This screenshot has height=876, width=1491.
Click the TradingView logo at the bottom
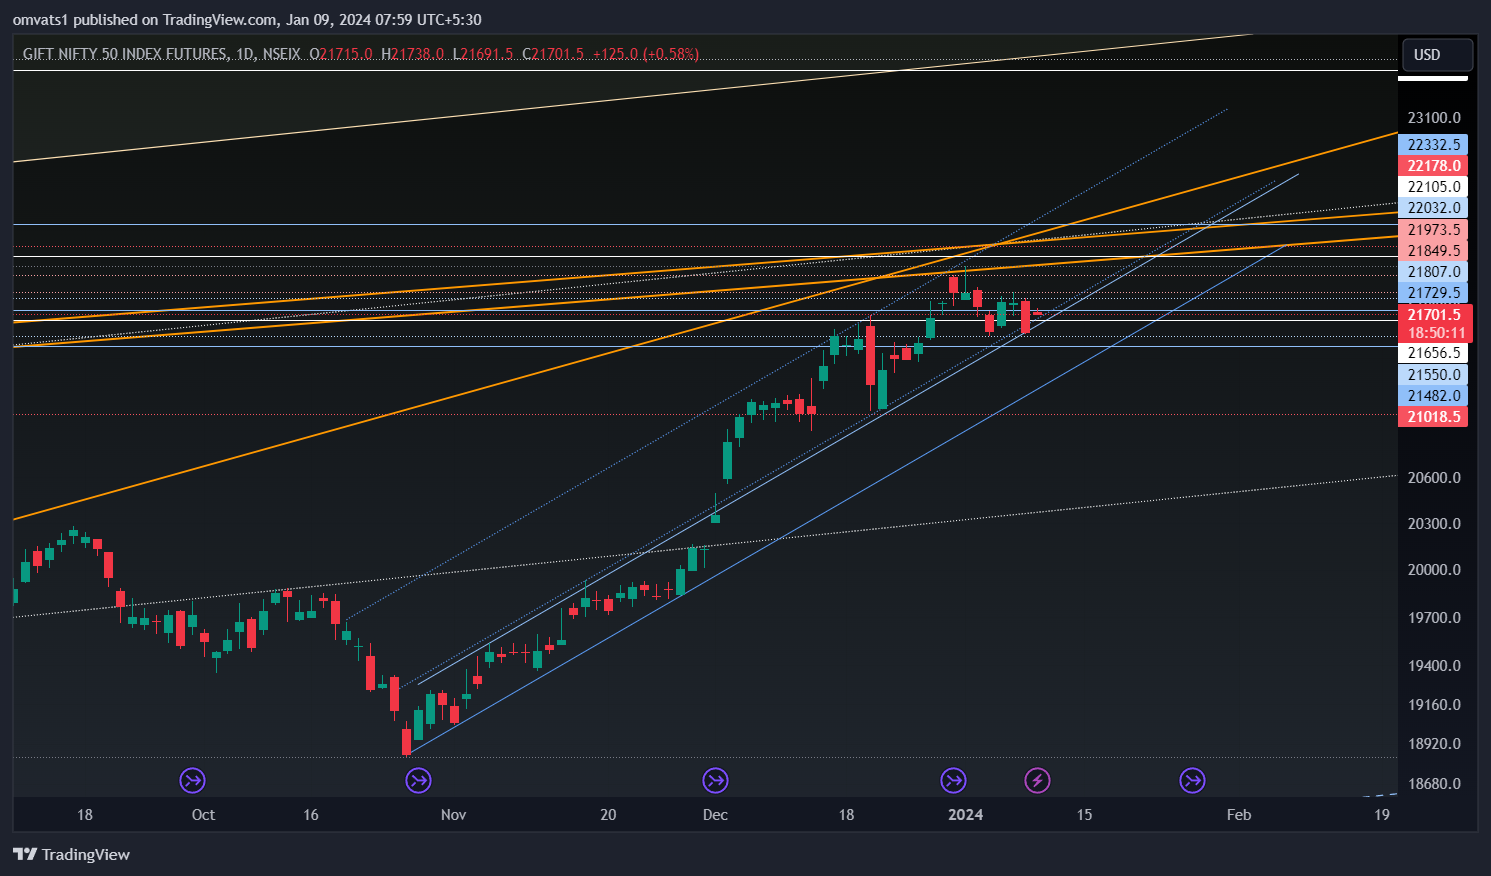pos(71,854)
